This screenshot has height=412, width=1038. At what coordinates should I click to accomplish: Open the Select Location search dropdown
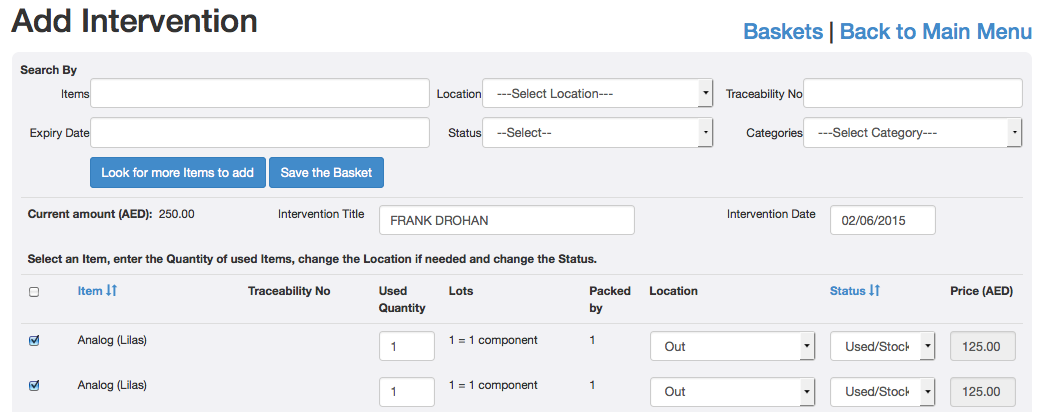[x=597, y=94]
